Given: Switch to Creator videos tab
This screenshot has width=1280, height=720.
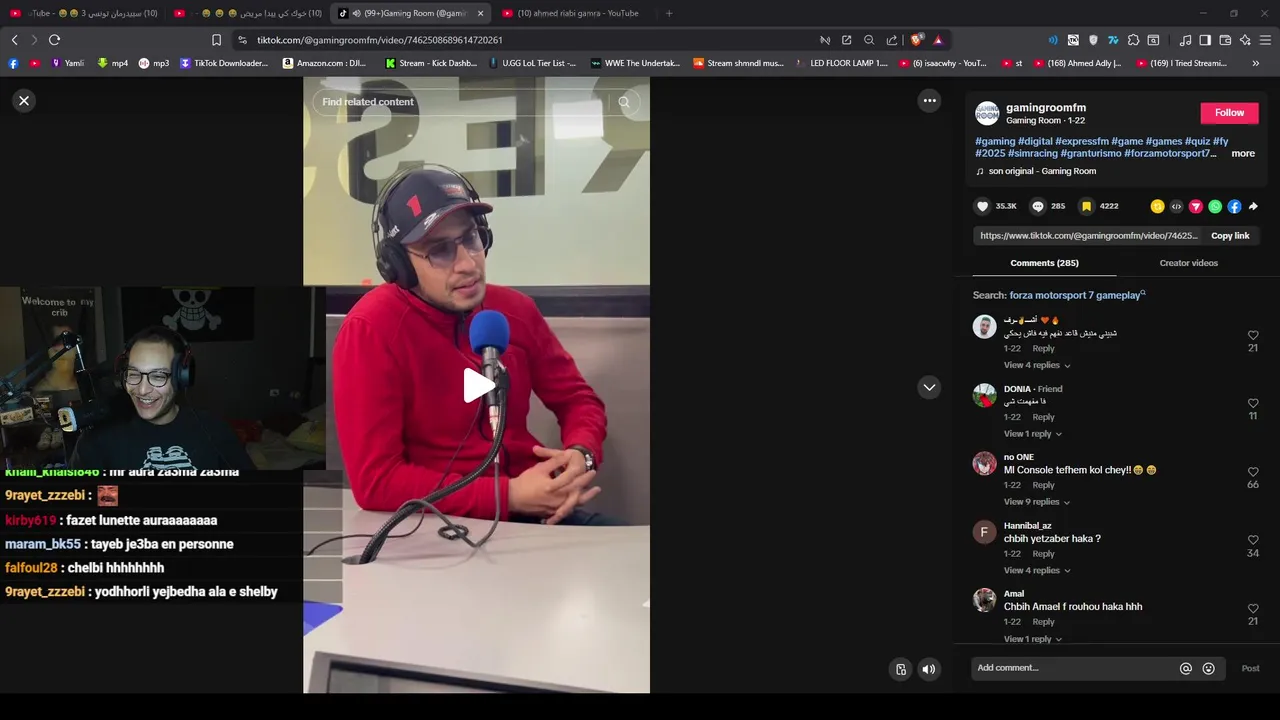Looking at the screenshot, I should [1188, 263].
